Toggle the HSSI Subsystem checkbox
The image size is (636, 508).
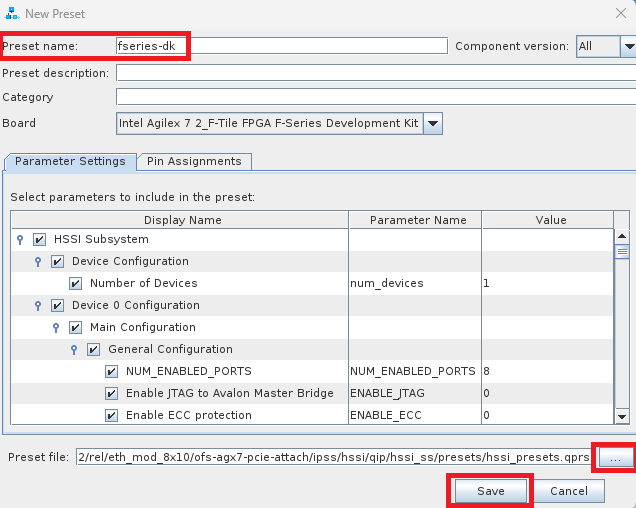click(x=39, y=239)
